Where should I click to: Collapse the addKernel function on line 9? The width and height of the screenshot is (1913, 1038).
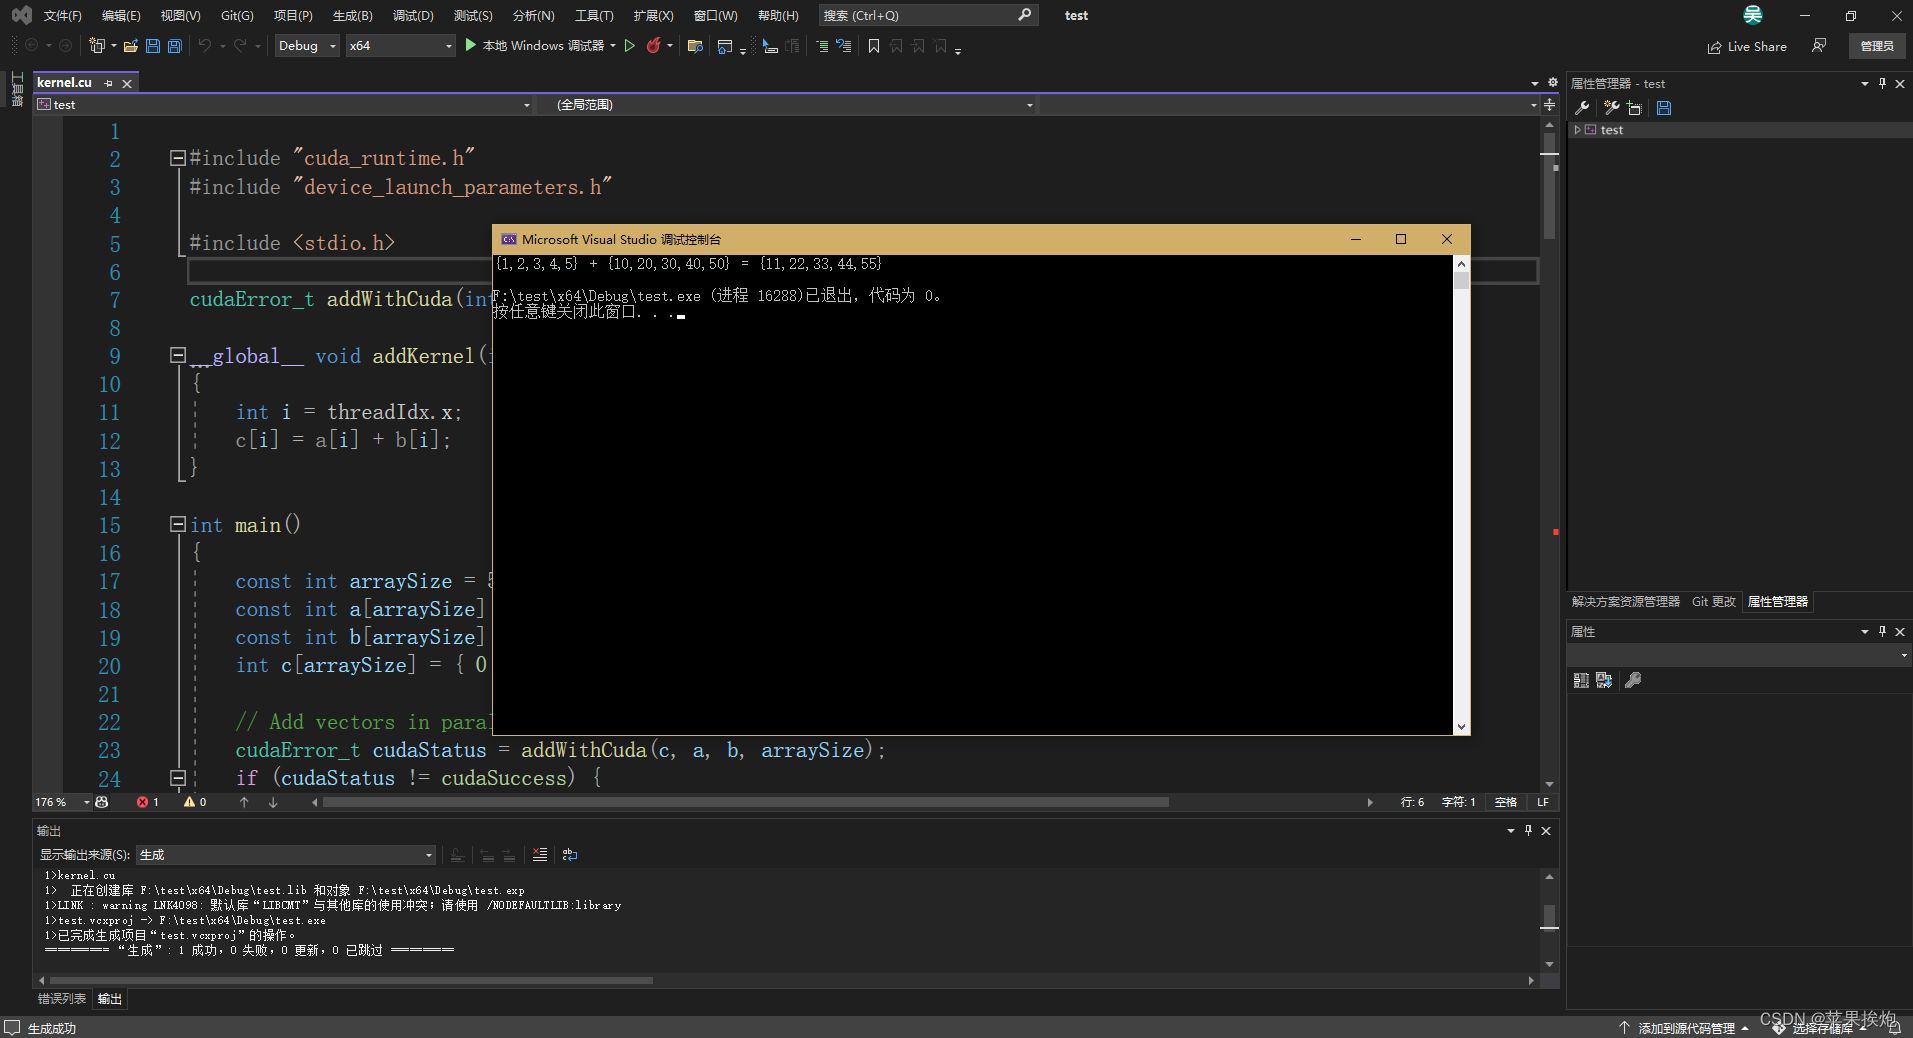pos(177,356)
